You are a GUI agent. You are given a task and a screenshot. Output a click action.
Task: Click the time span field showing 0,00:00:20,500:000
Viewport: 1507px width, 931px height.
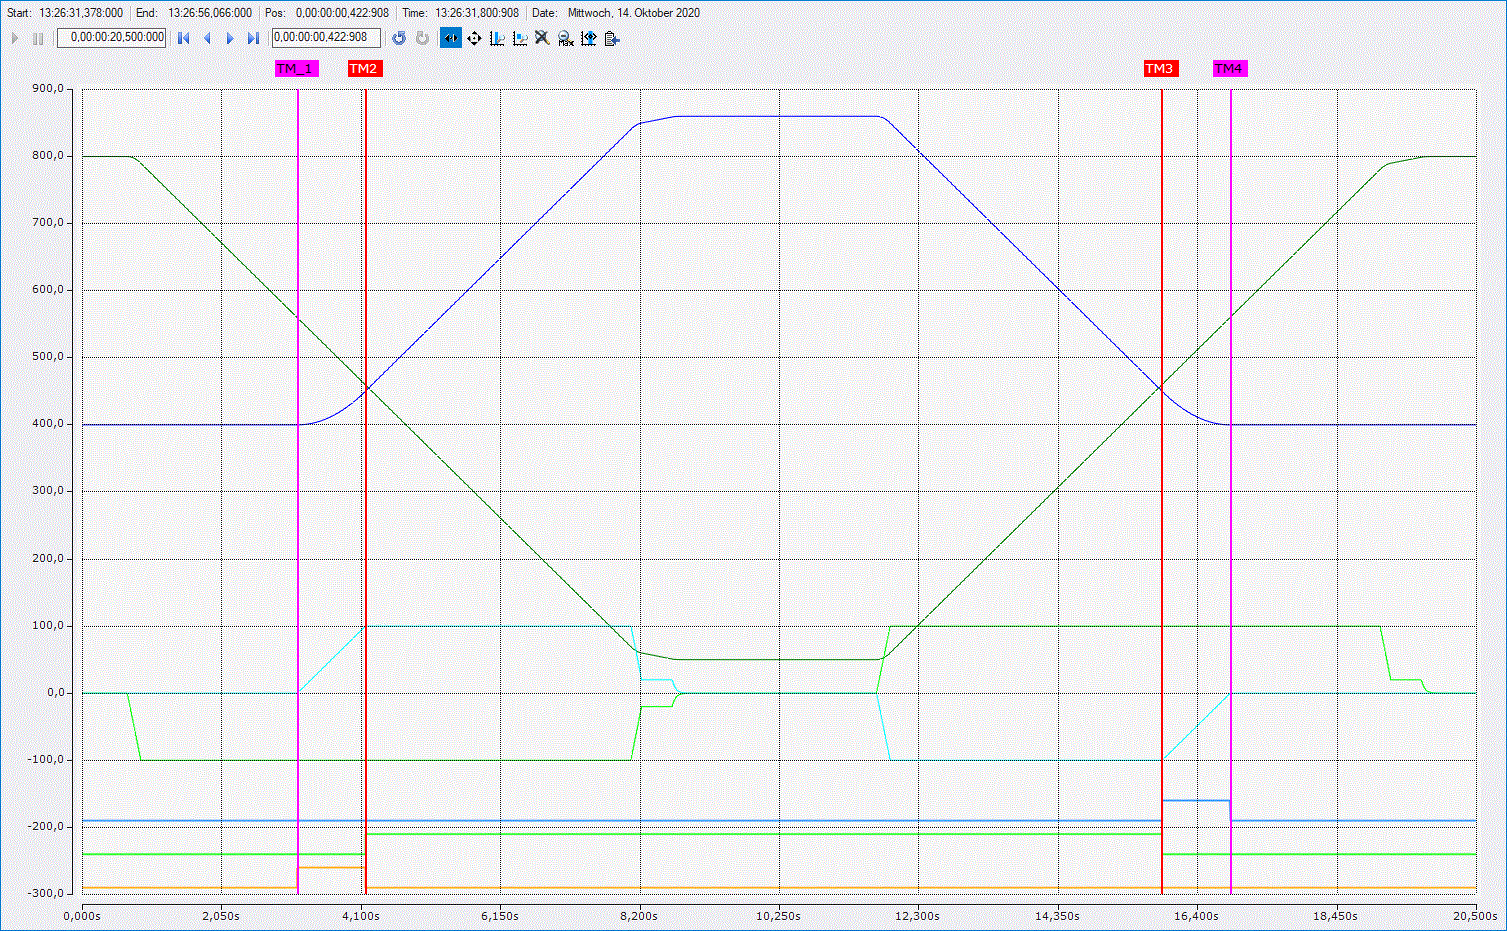coord(112,38)
